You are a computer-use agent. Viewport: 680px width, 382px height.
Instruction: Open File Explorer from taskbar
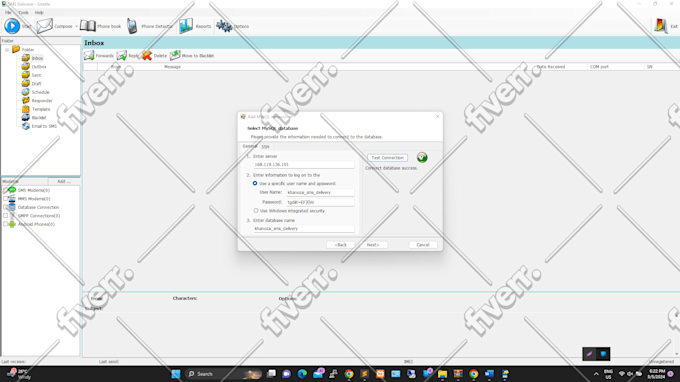pos(442,374)
